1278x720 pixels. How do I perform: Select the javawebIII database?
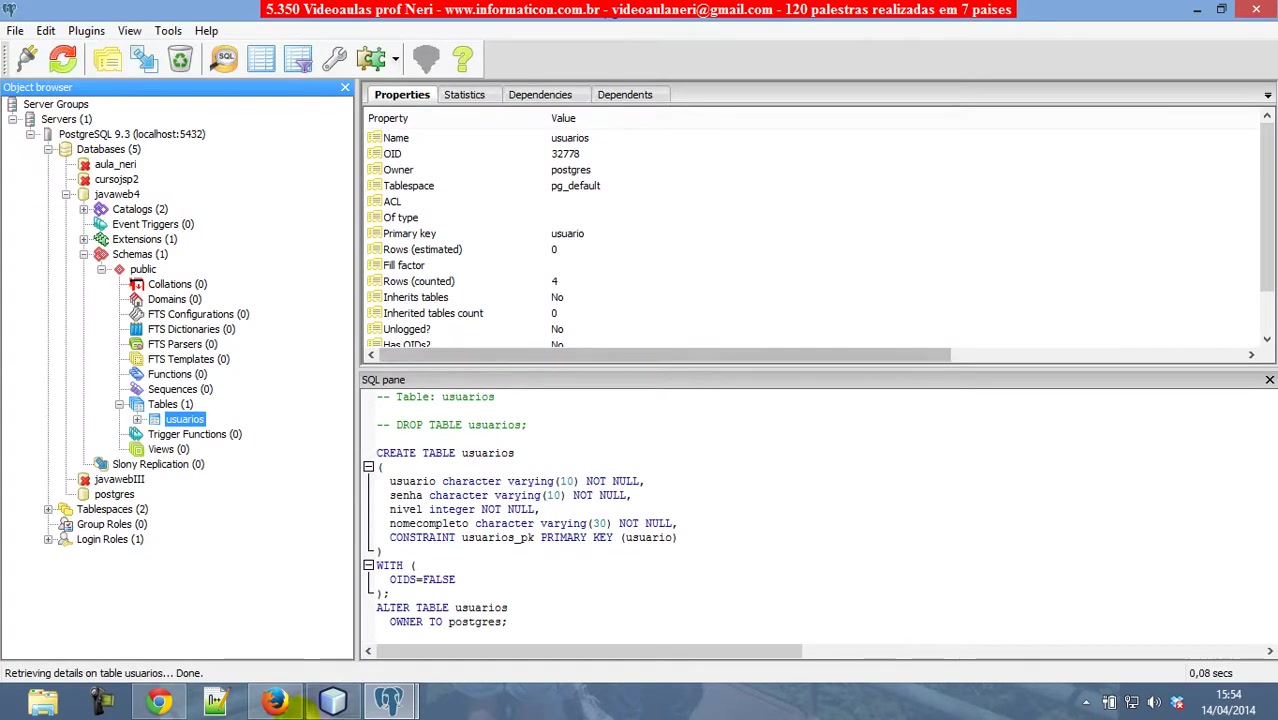click(x=119, y=479)
